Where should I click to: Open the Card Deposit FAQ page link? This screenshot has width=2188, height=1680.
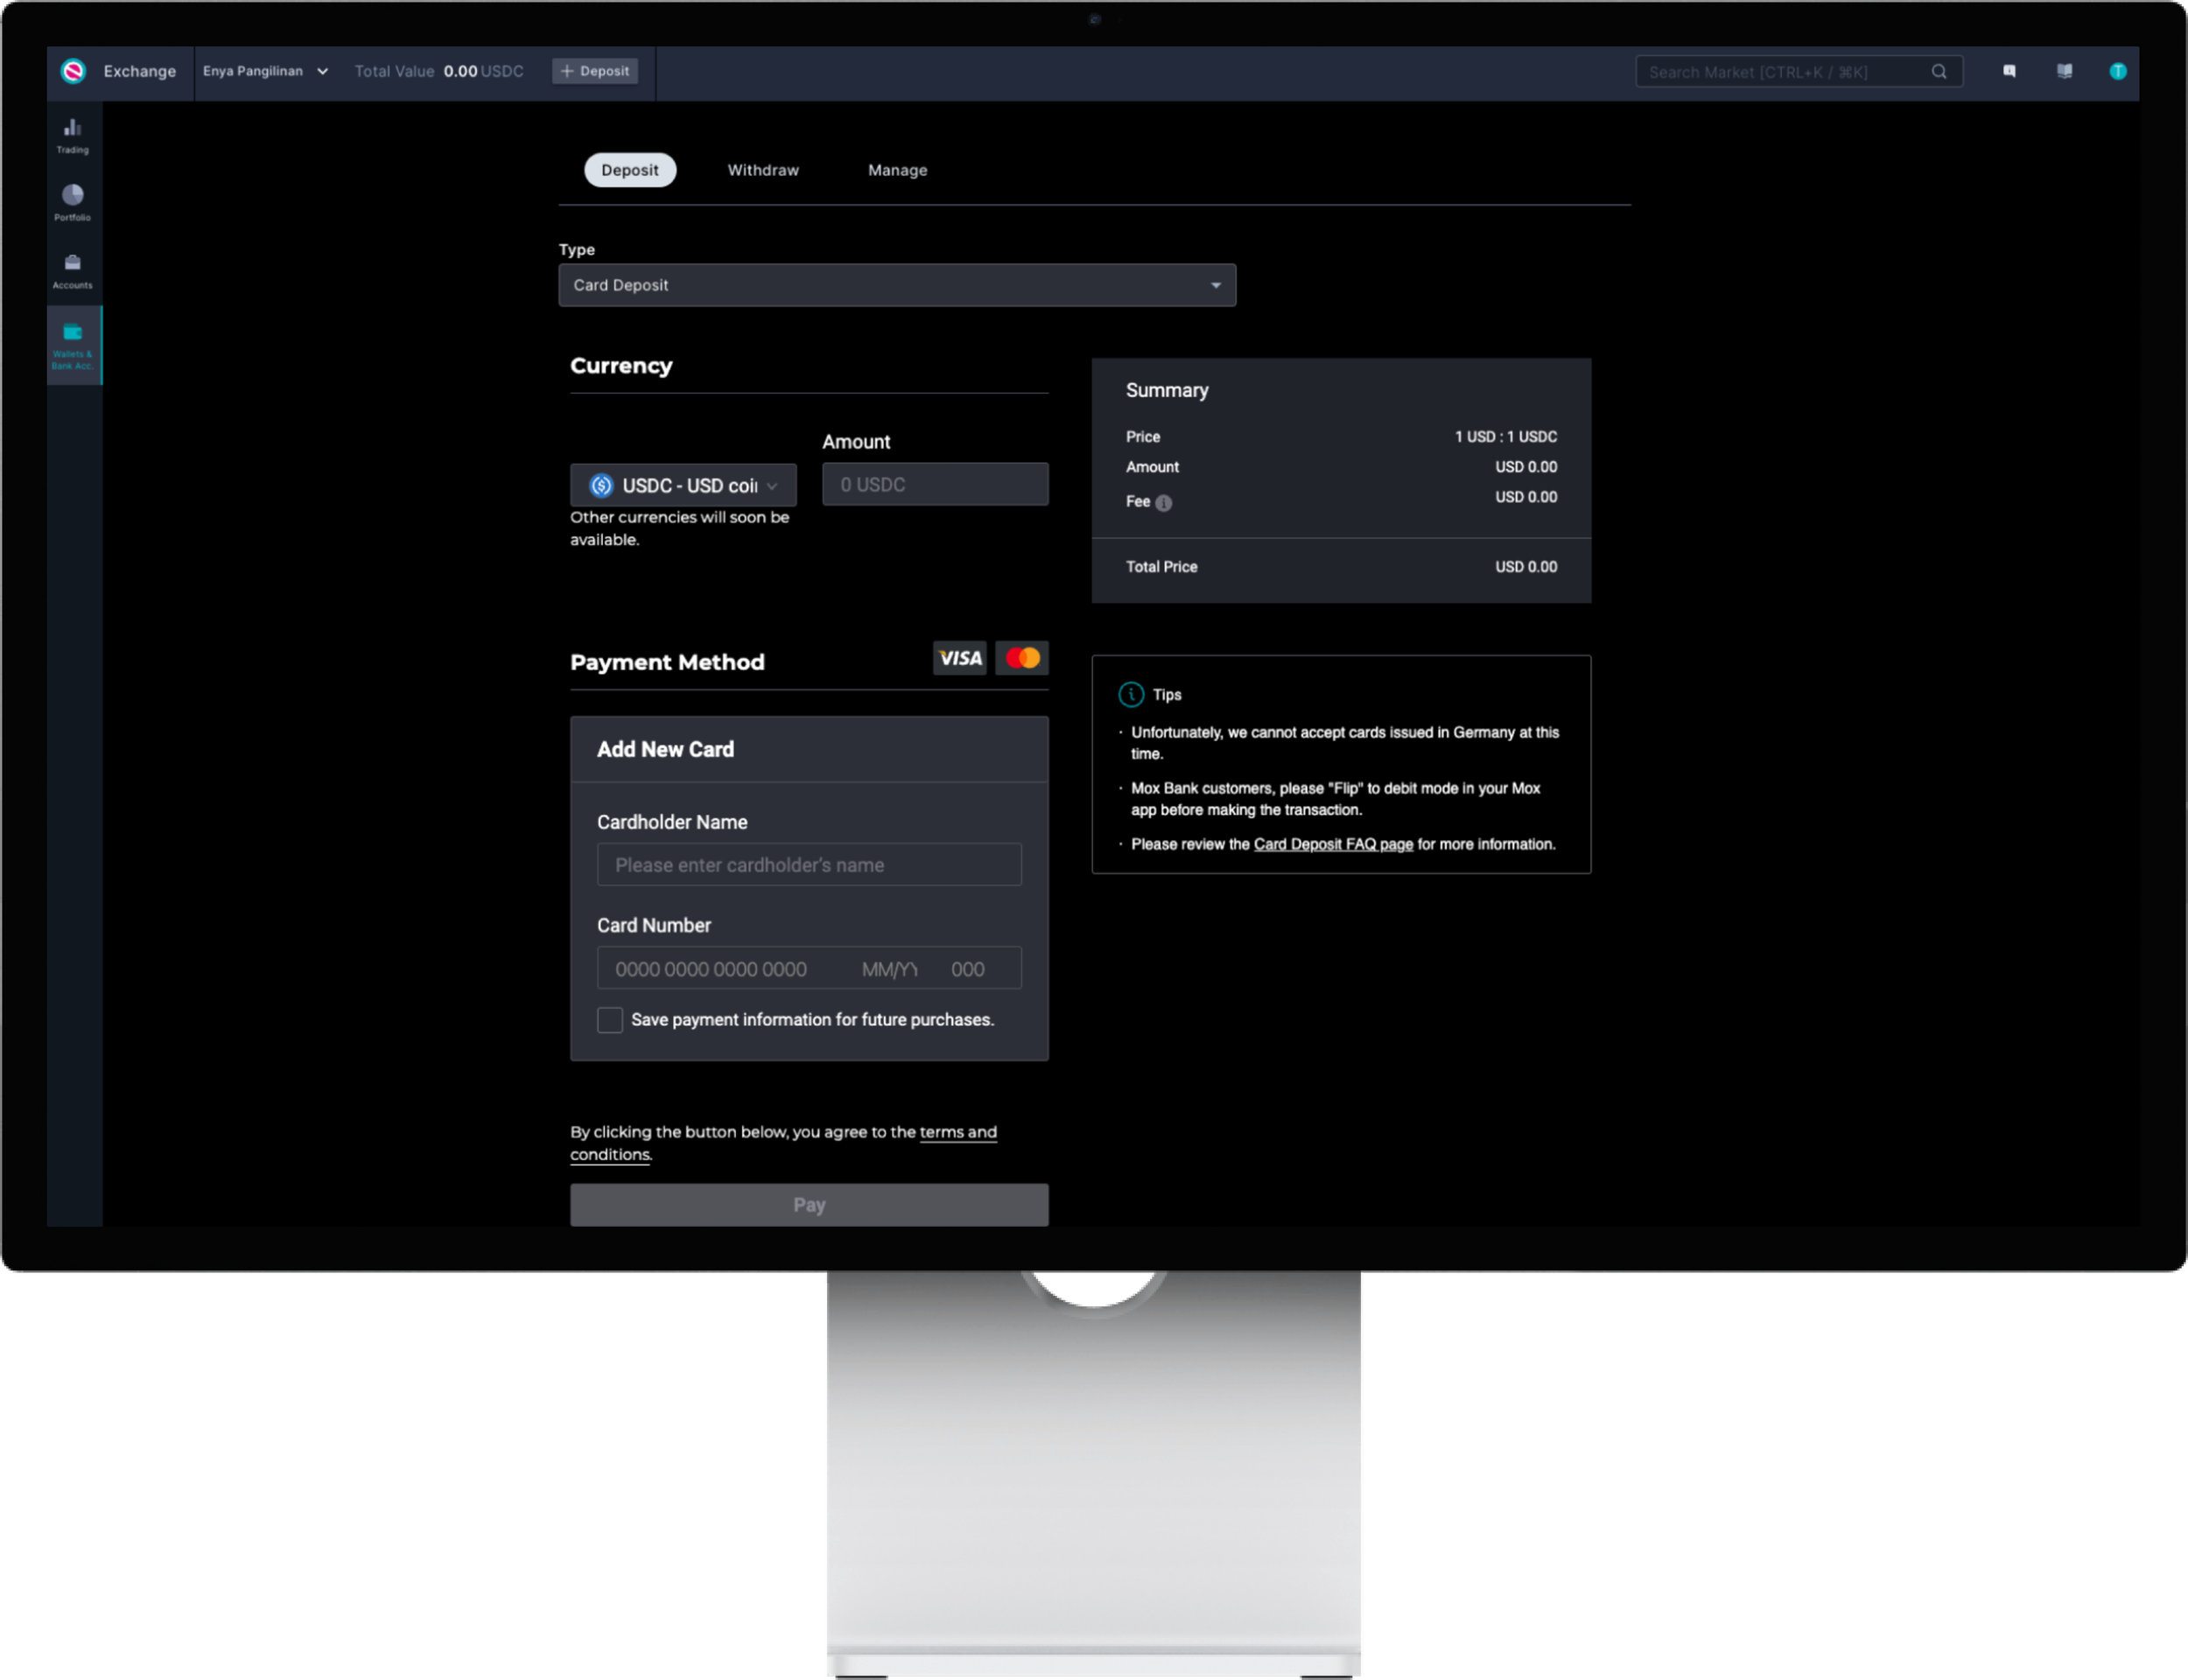[x=1332, y=844]
